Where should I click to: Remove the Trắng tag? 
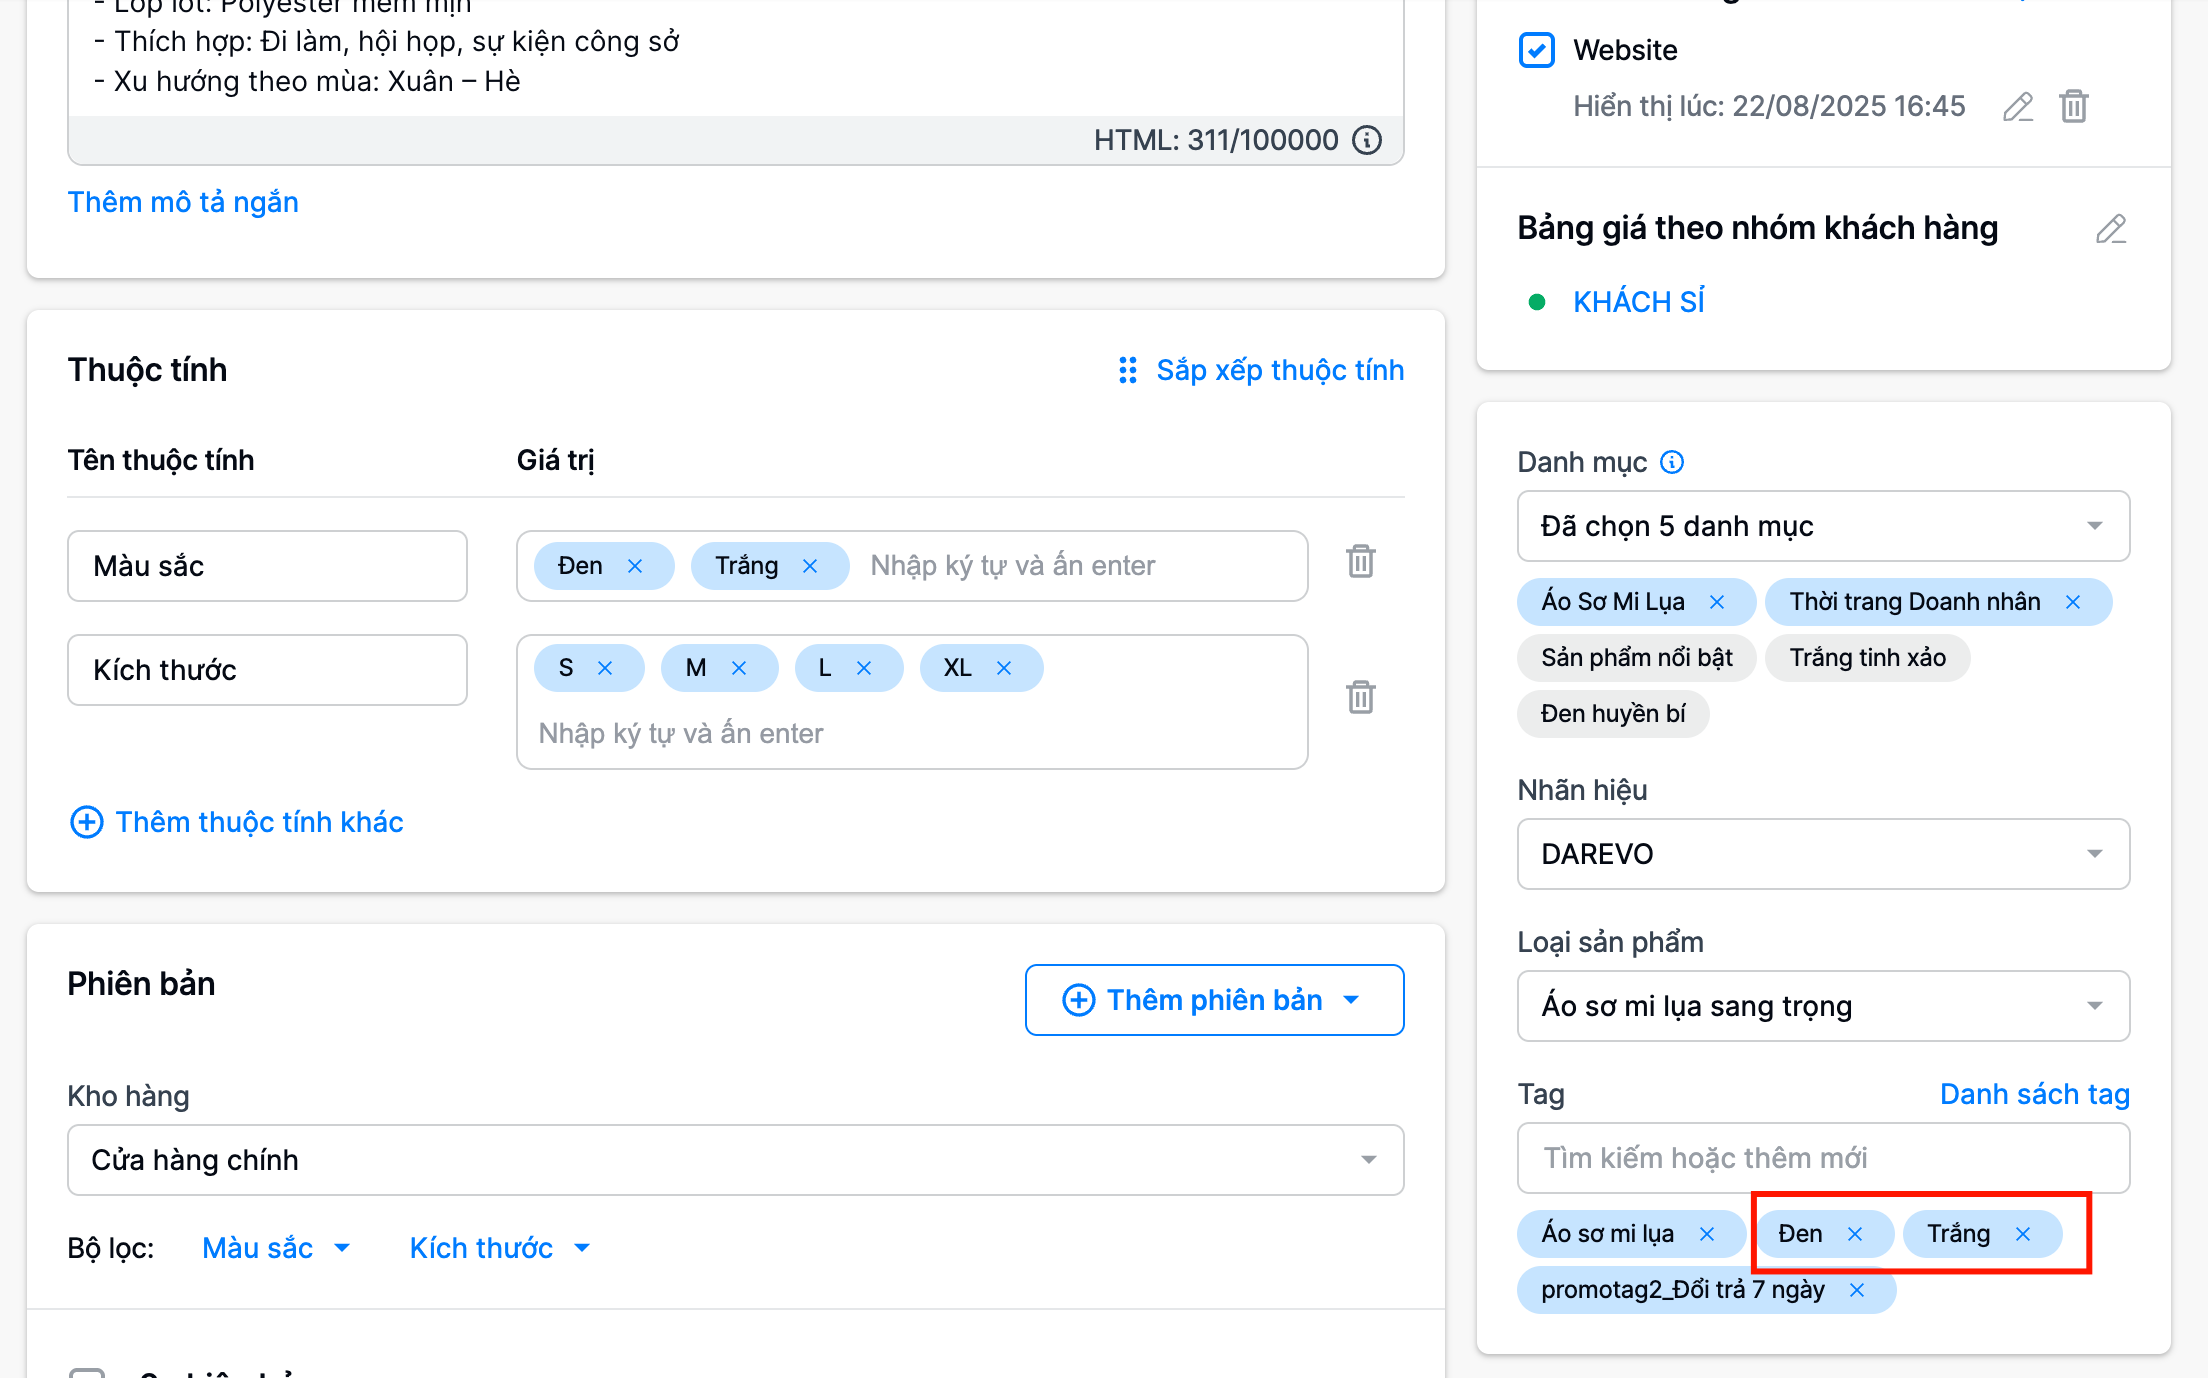2023,1234
